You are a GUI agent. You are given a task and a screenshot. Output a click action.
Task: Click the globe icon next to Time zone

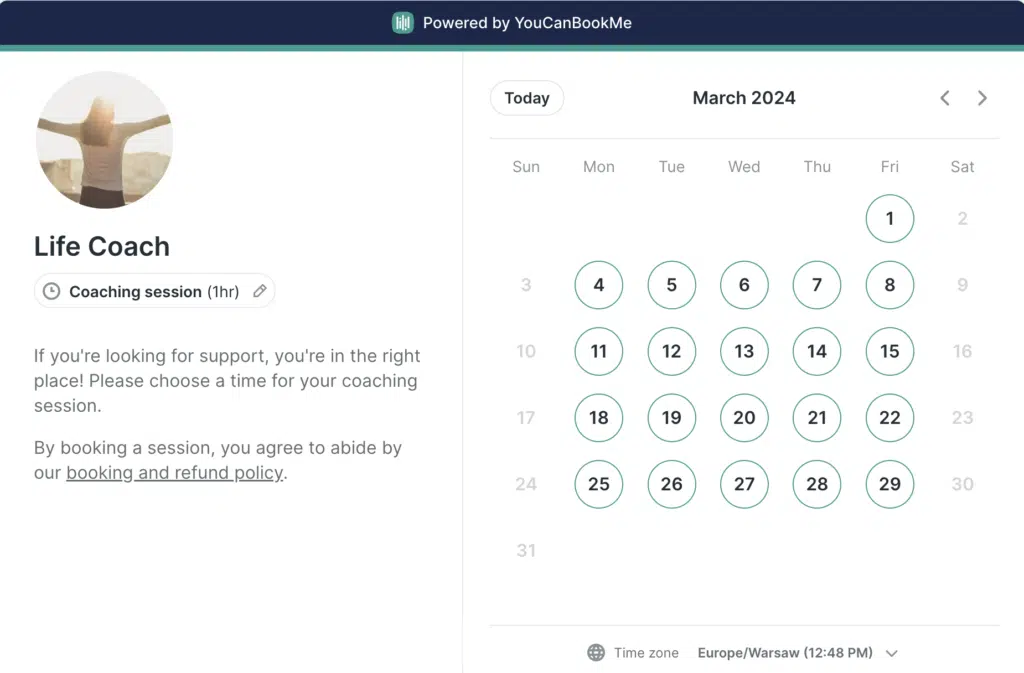593,652
